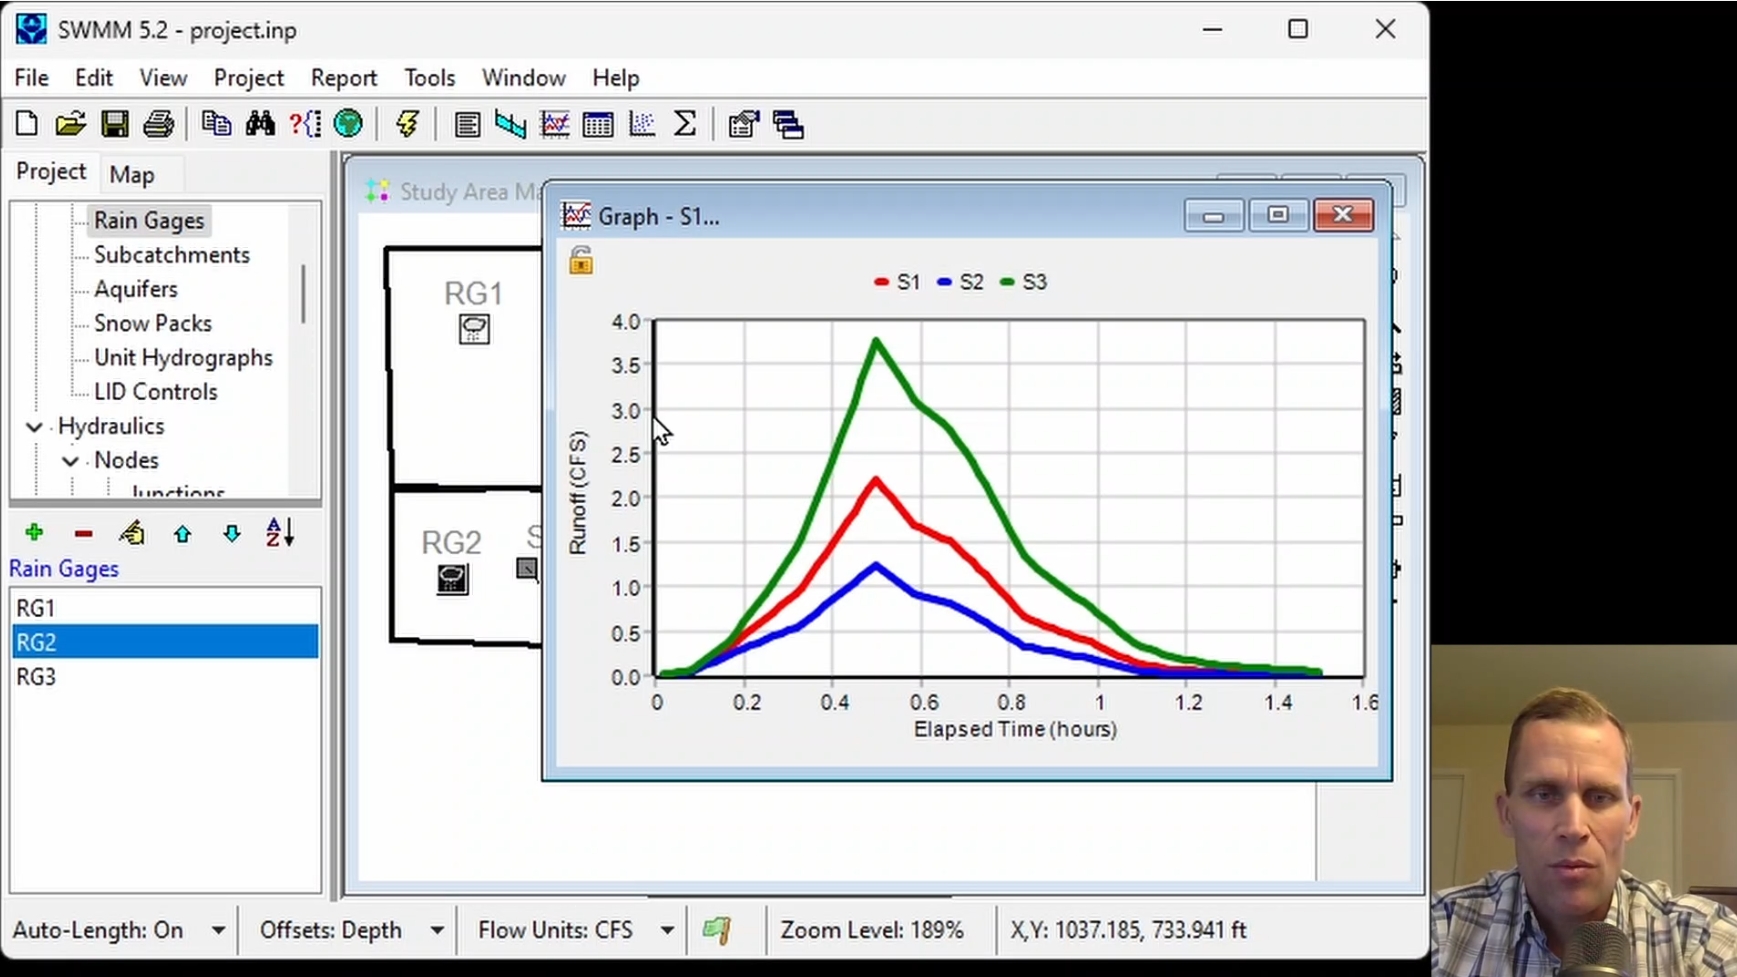The image size is (1737, 977).
Task: Arrange windows with the cascade icon
Action: tap(788, 124)
